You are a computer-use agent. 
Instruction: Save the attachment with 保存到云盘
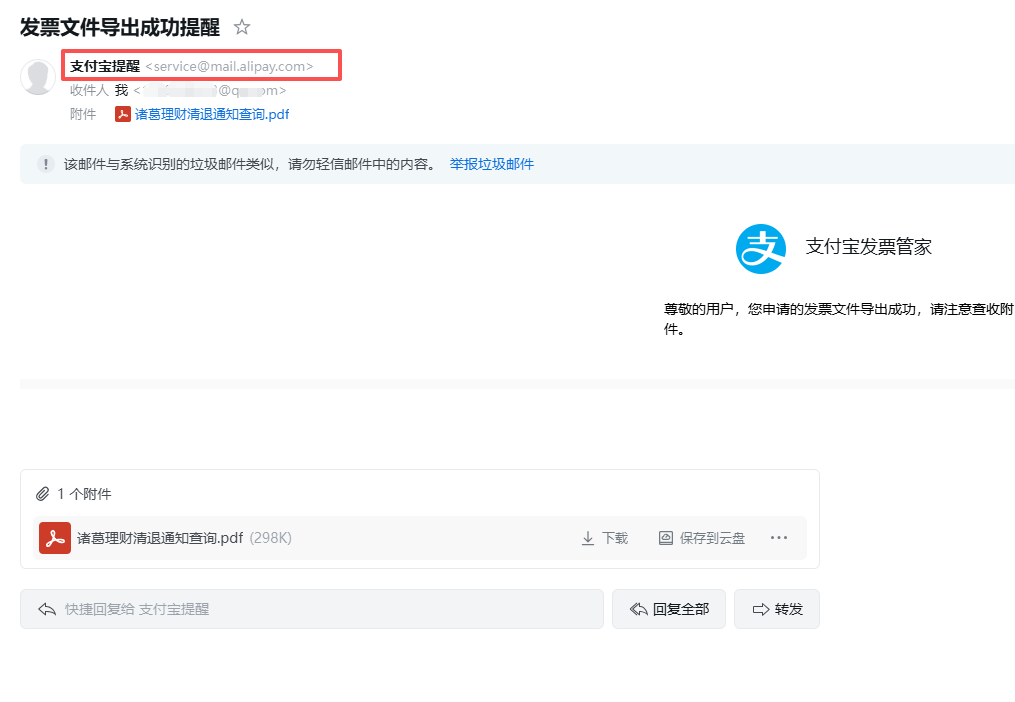pyautogui.click(x=702, y=538)
